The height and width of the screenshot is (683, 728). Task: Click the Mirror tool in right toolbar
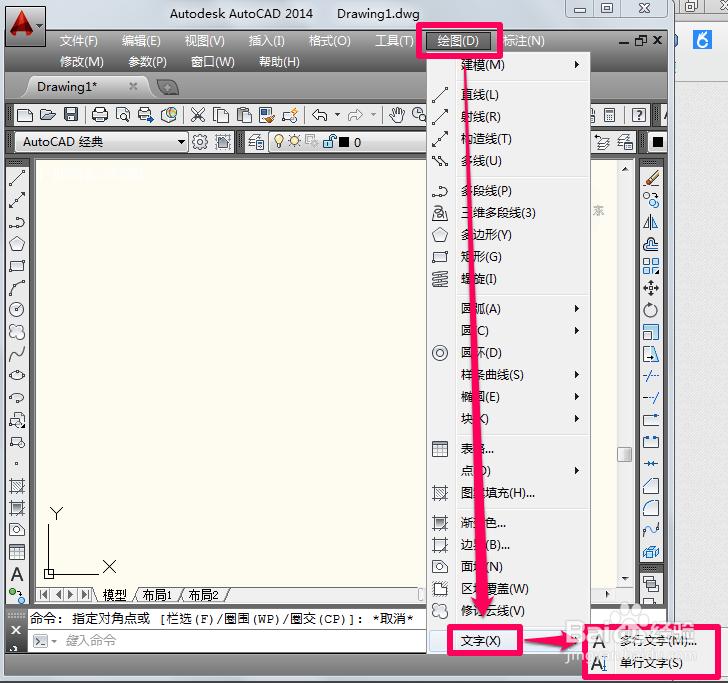tap(650, 222)
